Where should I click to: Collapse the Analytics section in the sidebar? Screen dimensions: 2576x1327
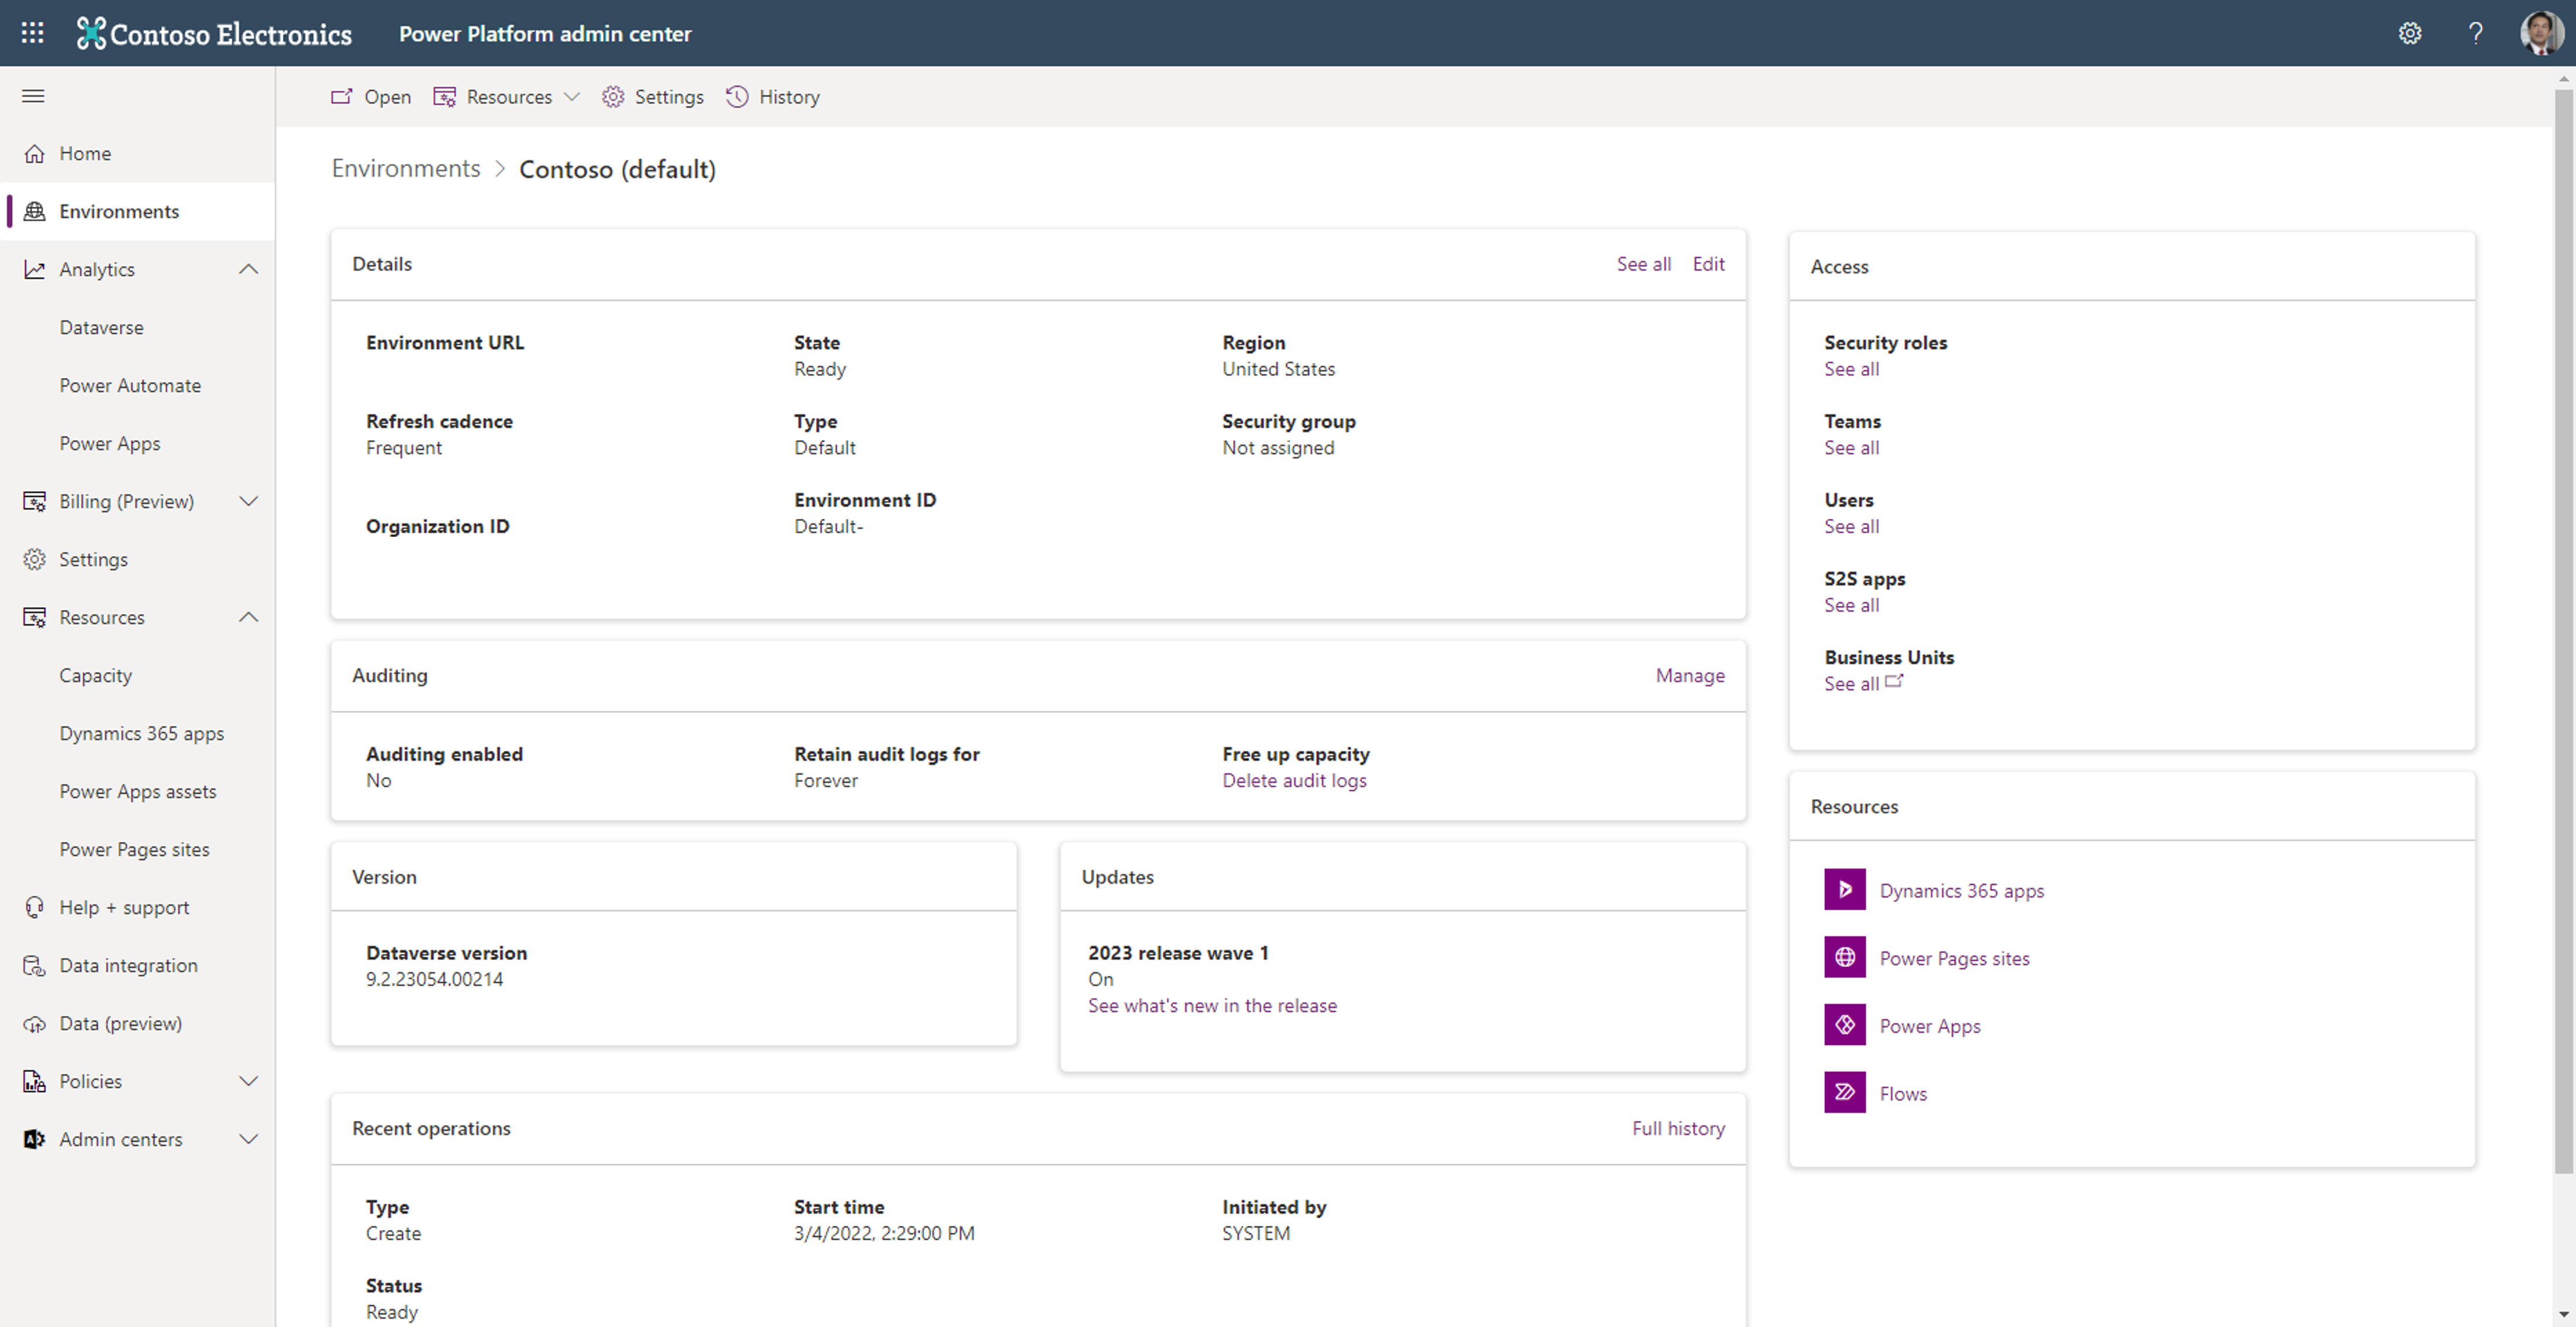pyautogui.click(x=249, y=268)
